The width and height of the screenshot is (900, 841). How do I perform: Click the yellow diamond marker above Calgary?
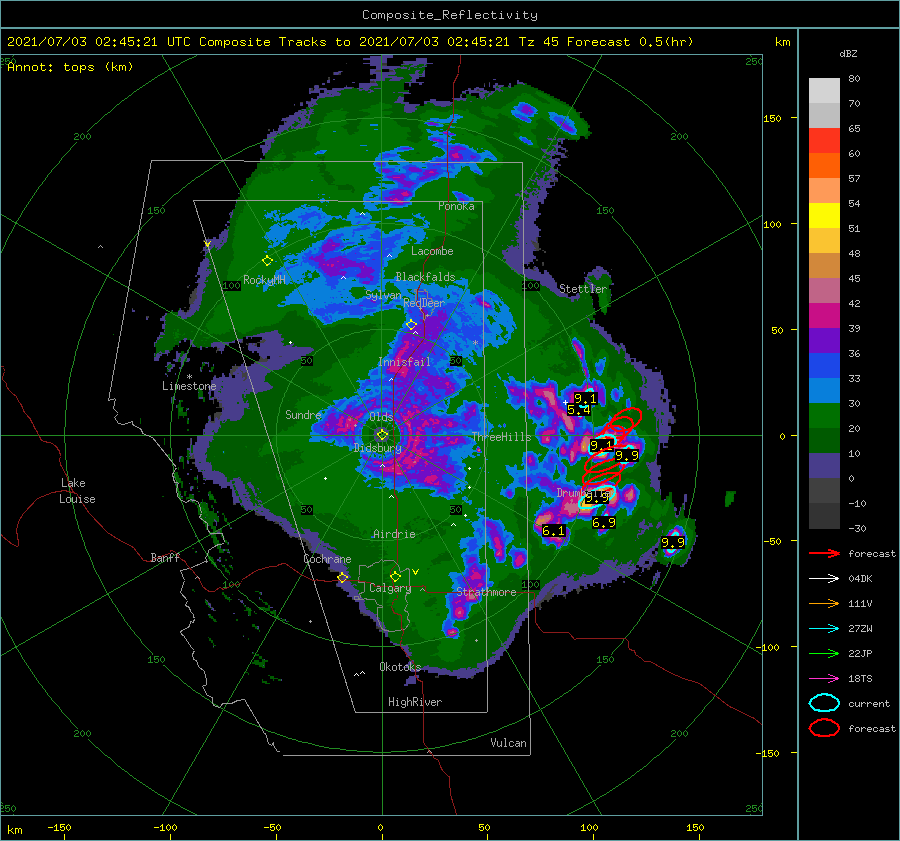click(x=395, y=576)
